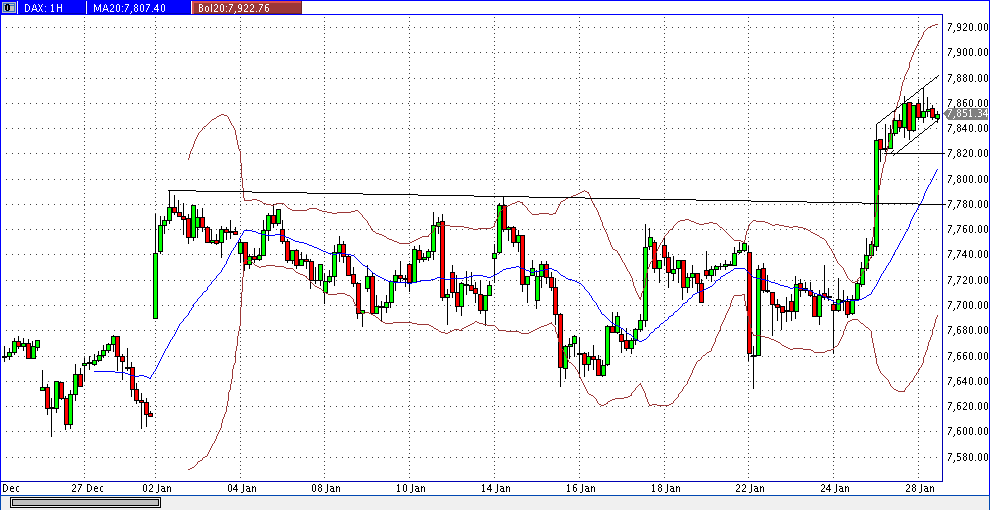Click the 14 Jan date axis label
The width and height of the screenshot is (990, 510).
496,488
